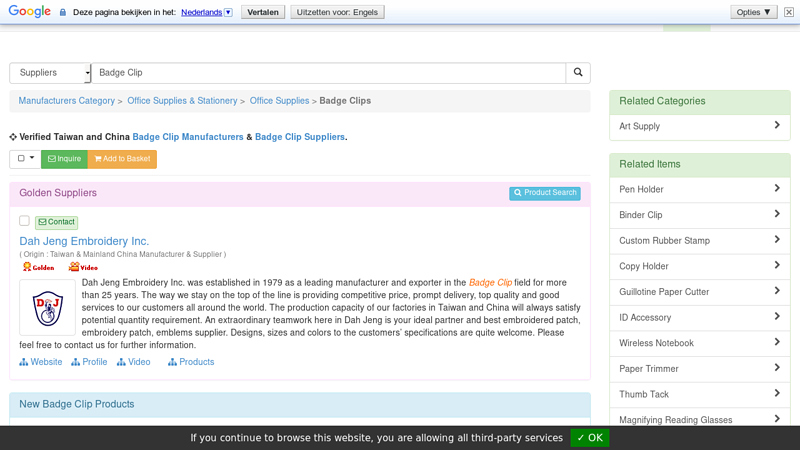Open Art Supply category chevron
This screenshot has width=800, height=450.
(777, 126)
